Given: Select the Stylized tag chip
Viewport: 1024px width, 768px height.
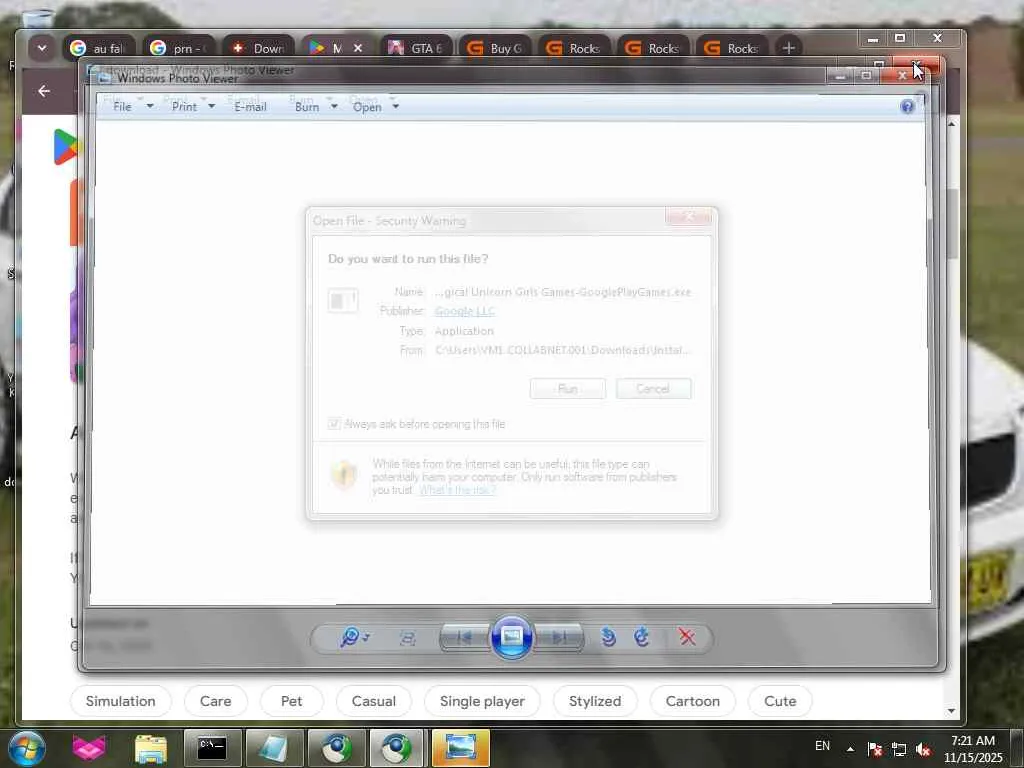Looking at the screenshot, I should coord(595,701).
